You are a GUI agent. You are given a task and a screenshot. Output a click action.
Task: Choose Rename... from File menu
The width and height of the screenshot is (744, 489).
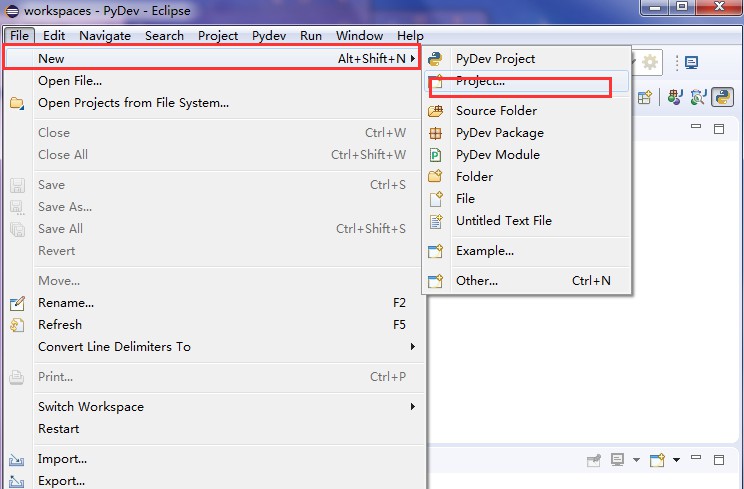pyautogui.click(x=214, y=303)
